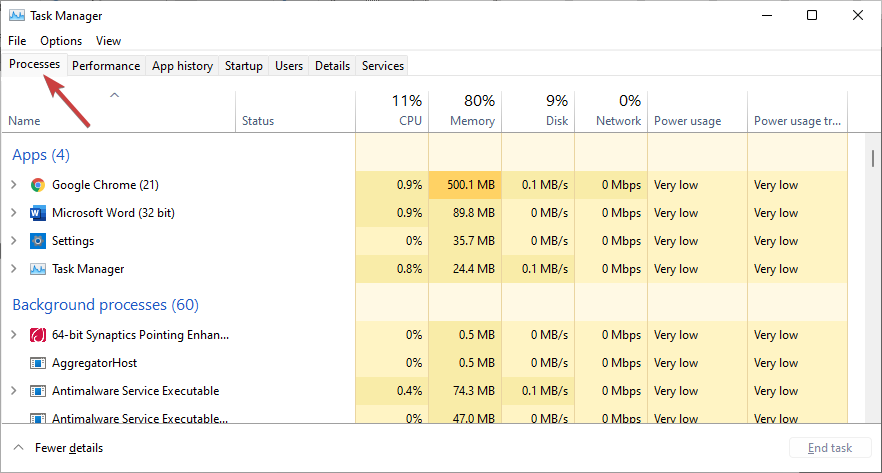Switch to the Performance tab
This screenshot has height=473, width=882.
click(106, 66)
